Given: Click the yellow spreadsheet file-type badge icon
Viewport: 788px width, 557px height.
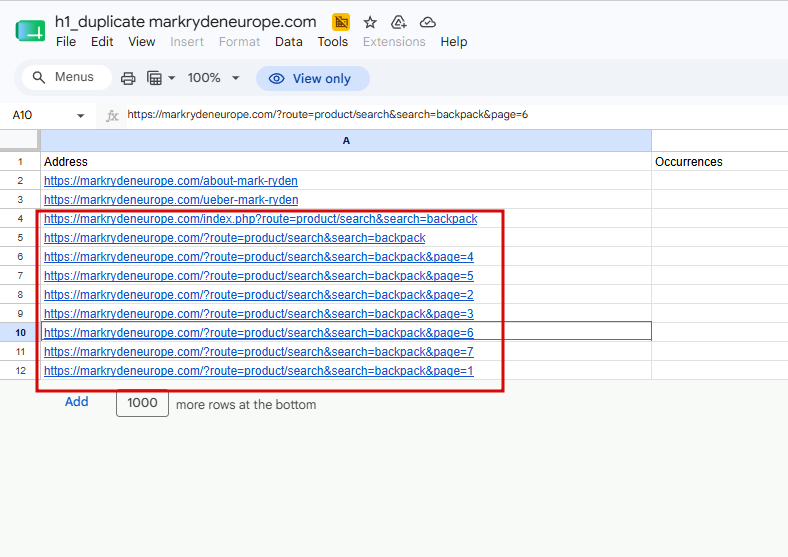Looking at the screenshot, I should (x=341, y=22).
